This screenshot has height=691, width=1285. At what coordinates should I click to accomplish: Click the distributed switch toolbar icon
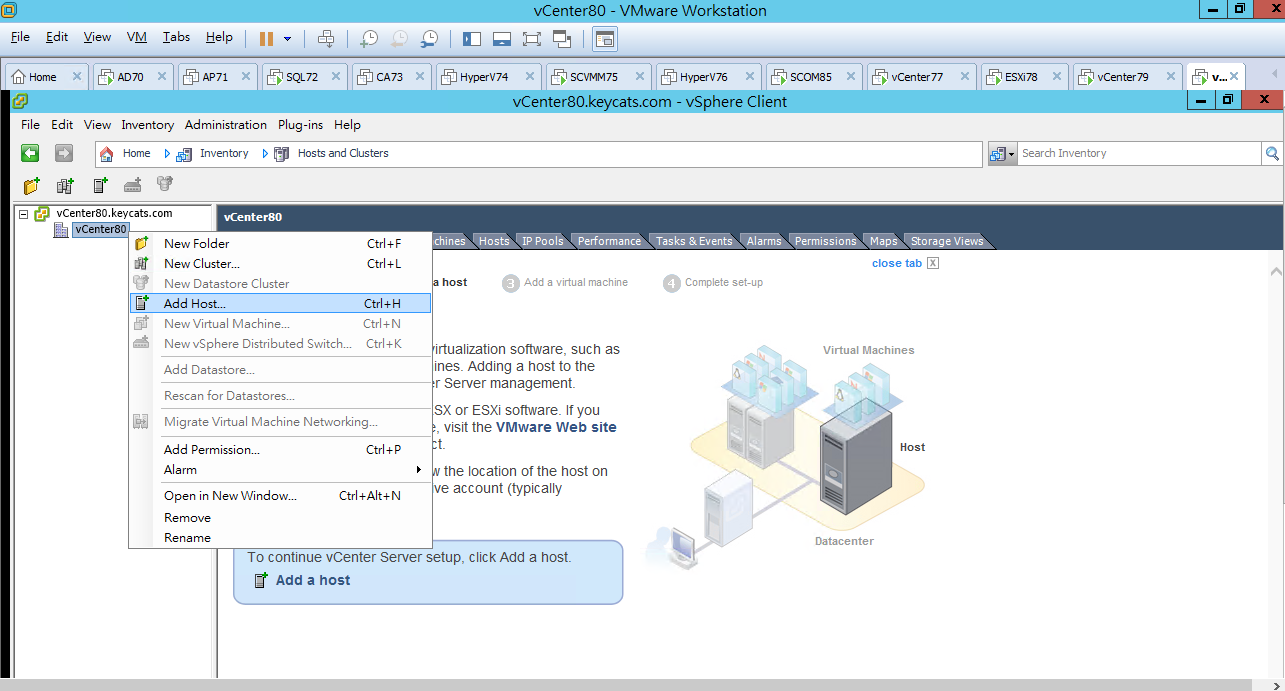[132, 185]
